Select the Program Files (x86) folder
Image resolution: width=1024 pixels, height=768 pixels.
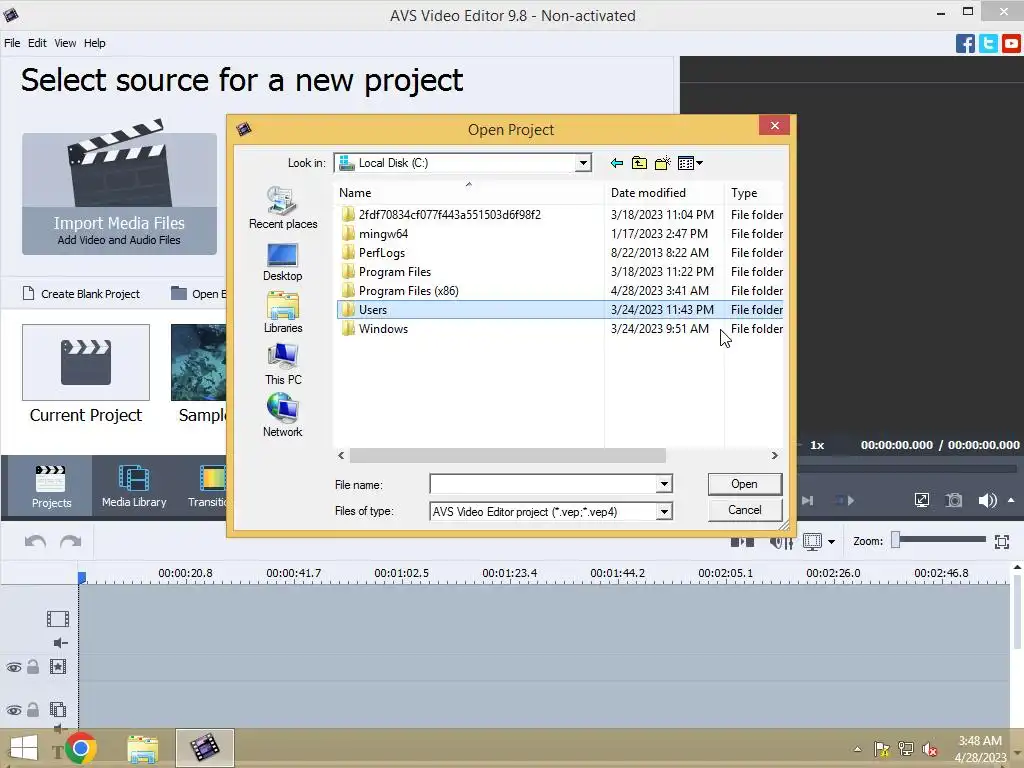tap(409, 291)
